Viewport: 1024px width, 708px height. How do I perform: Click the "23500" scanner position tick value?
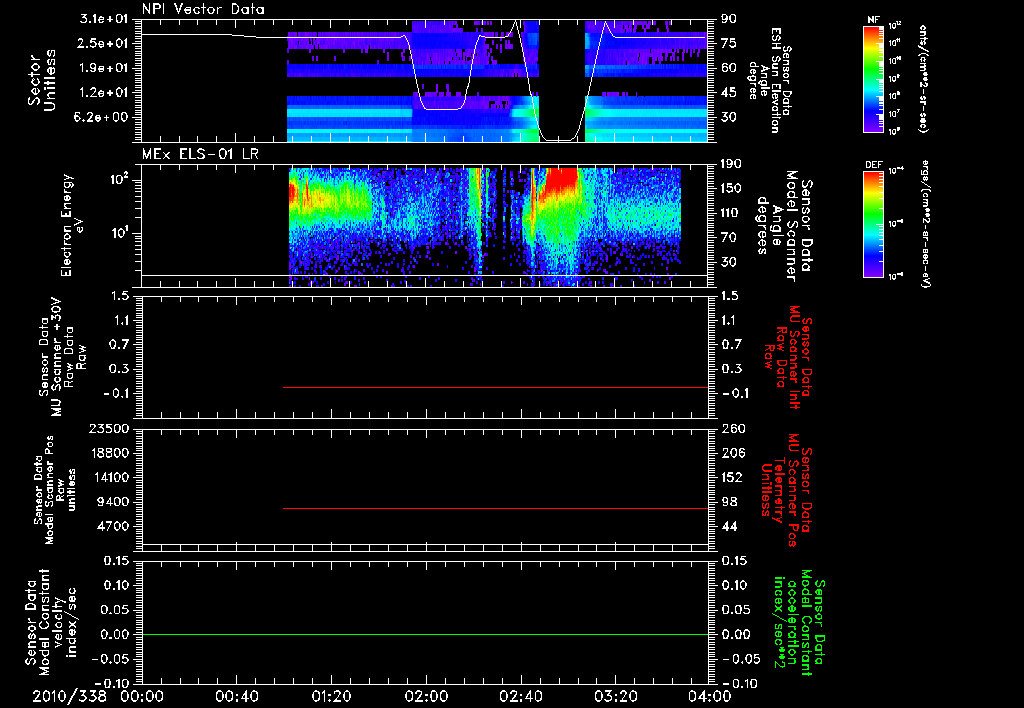click(x=110, y=429)
